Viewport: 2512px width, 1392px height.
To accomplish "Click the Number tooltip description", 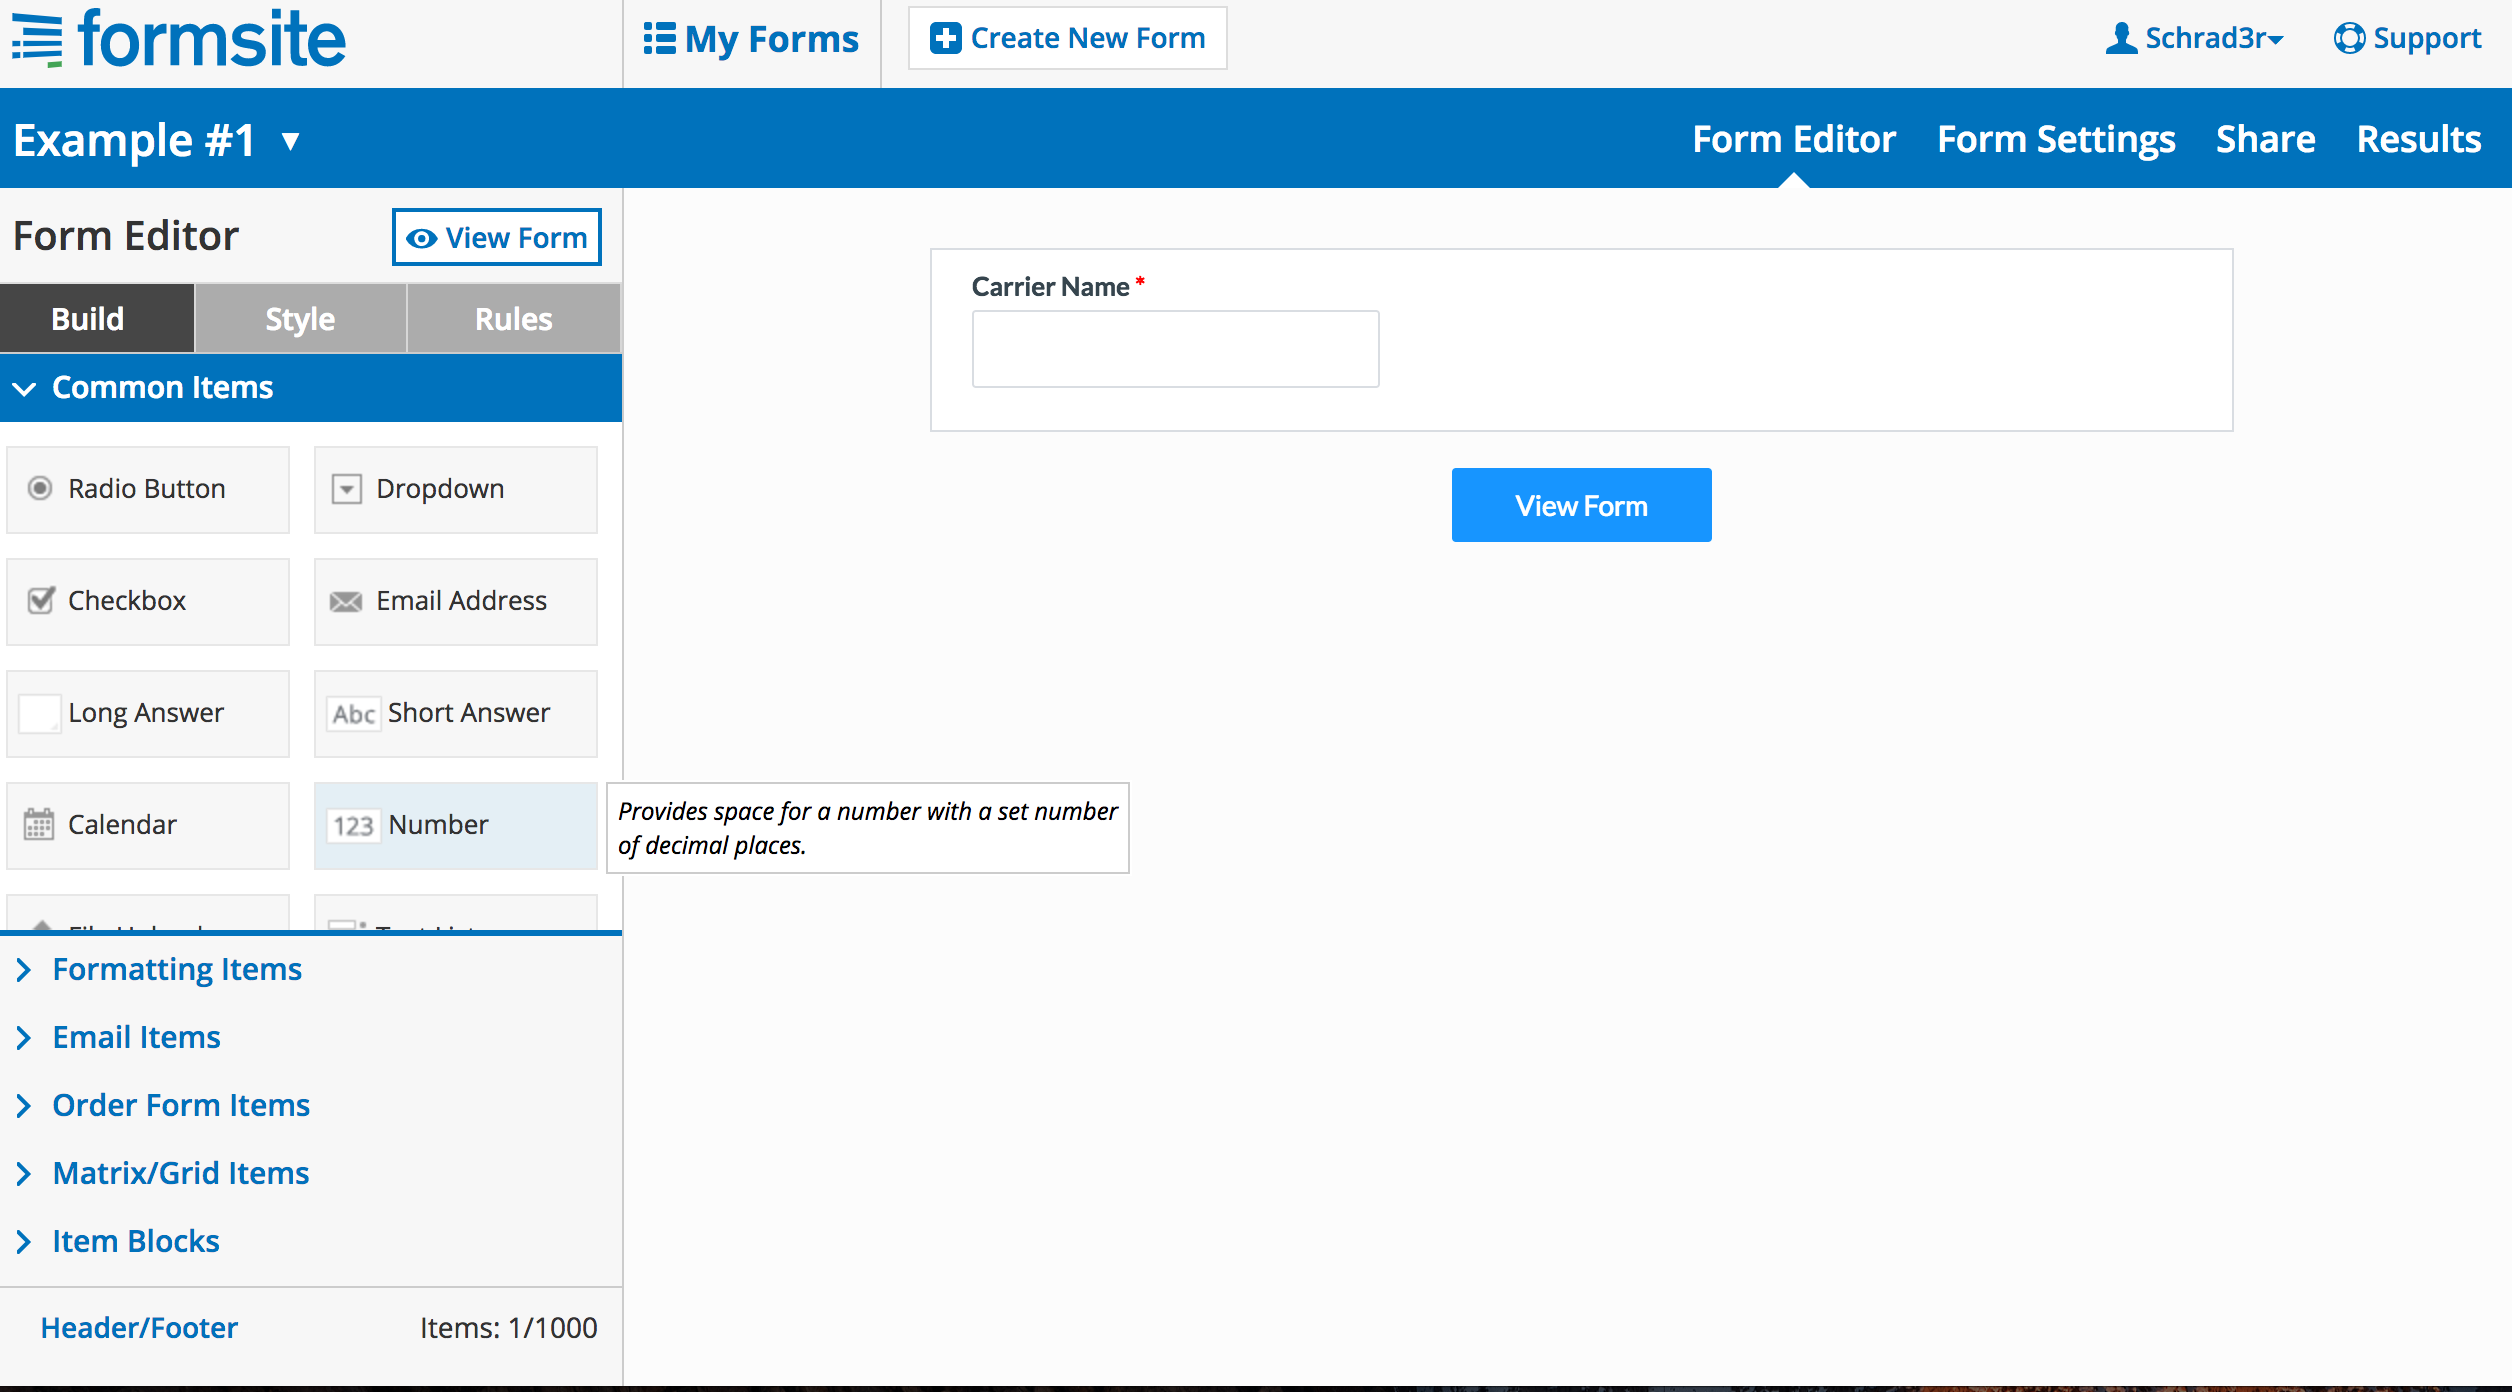I will [x=868, y=828].
